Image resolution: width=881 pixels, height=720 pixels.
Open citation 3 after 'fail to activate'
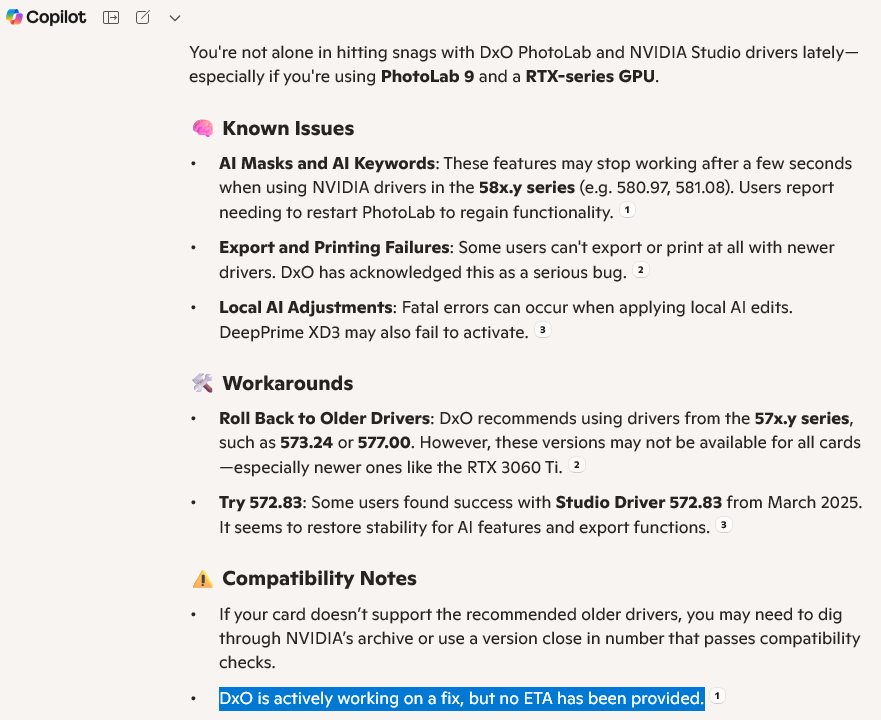pyautogui.click(x=543, y=331)
